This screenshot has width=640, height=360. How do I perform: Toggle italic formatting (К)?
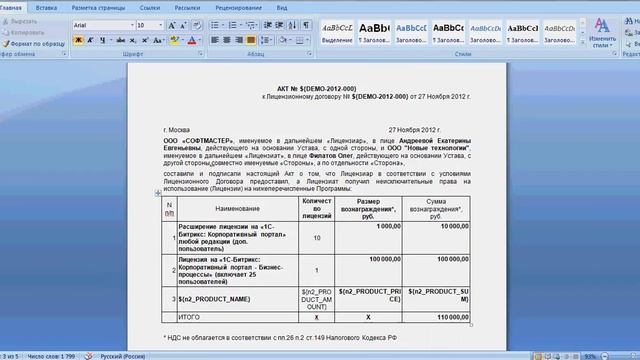[90, 40]
